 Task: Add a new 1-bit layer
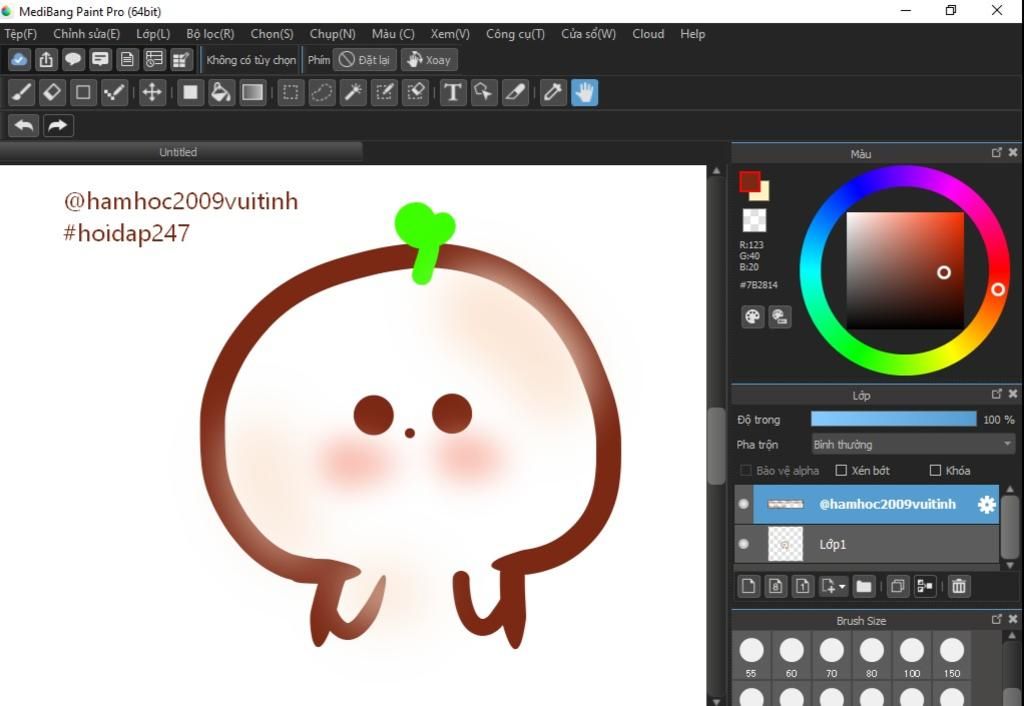point(803,586)
